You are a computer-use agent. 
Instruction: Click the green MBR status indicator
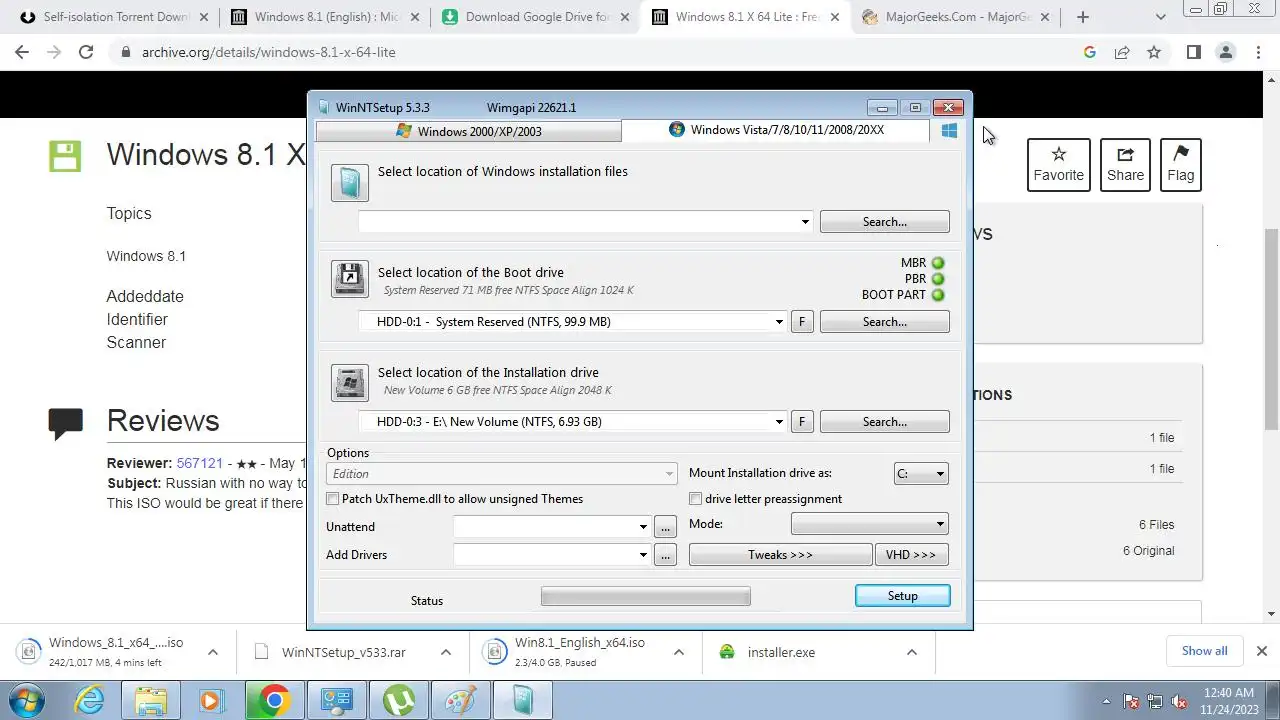(938, 263)
